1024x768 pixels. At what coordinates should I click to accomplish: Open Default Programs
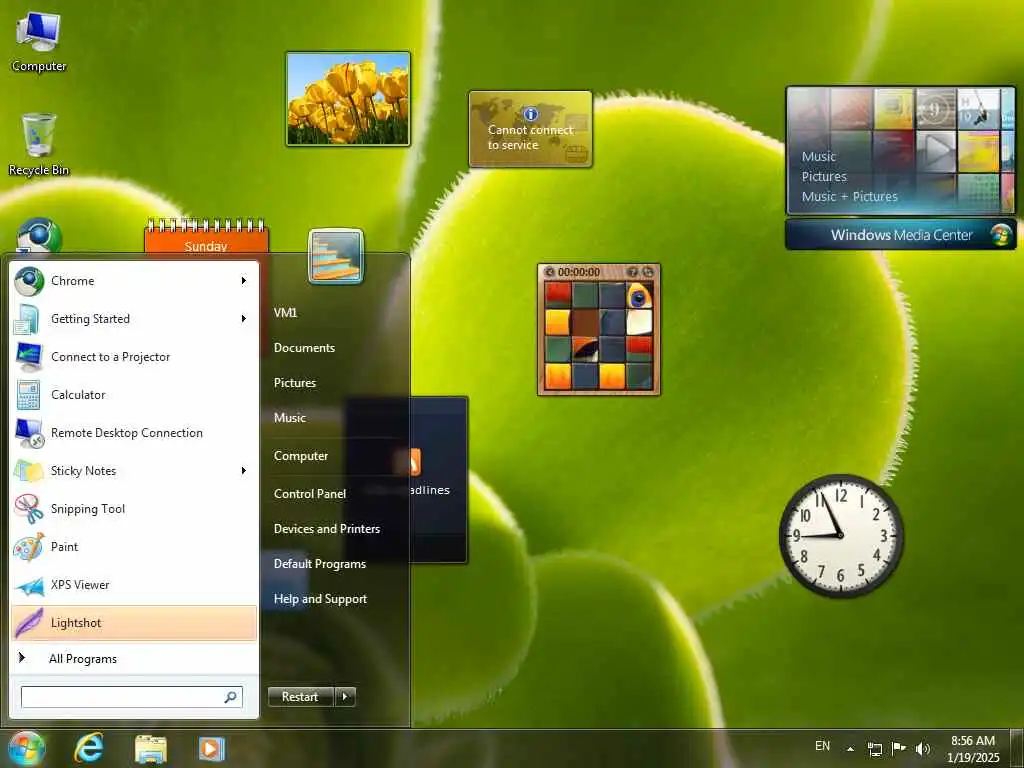tap(319, 564)
